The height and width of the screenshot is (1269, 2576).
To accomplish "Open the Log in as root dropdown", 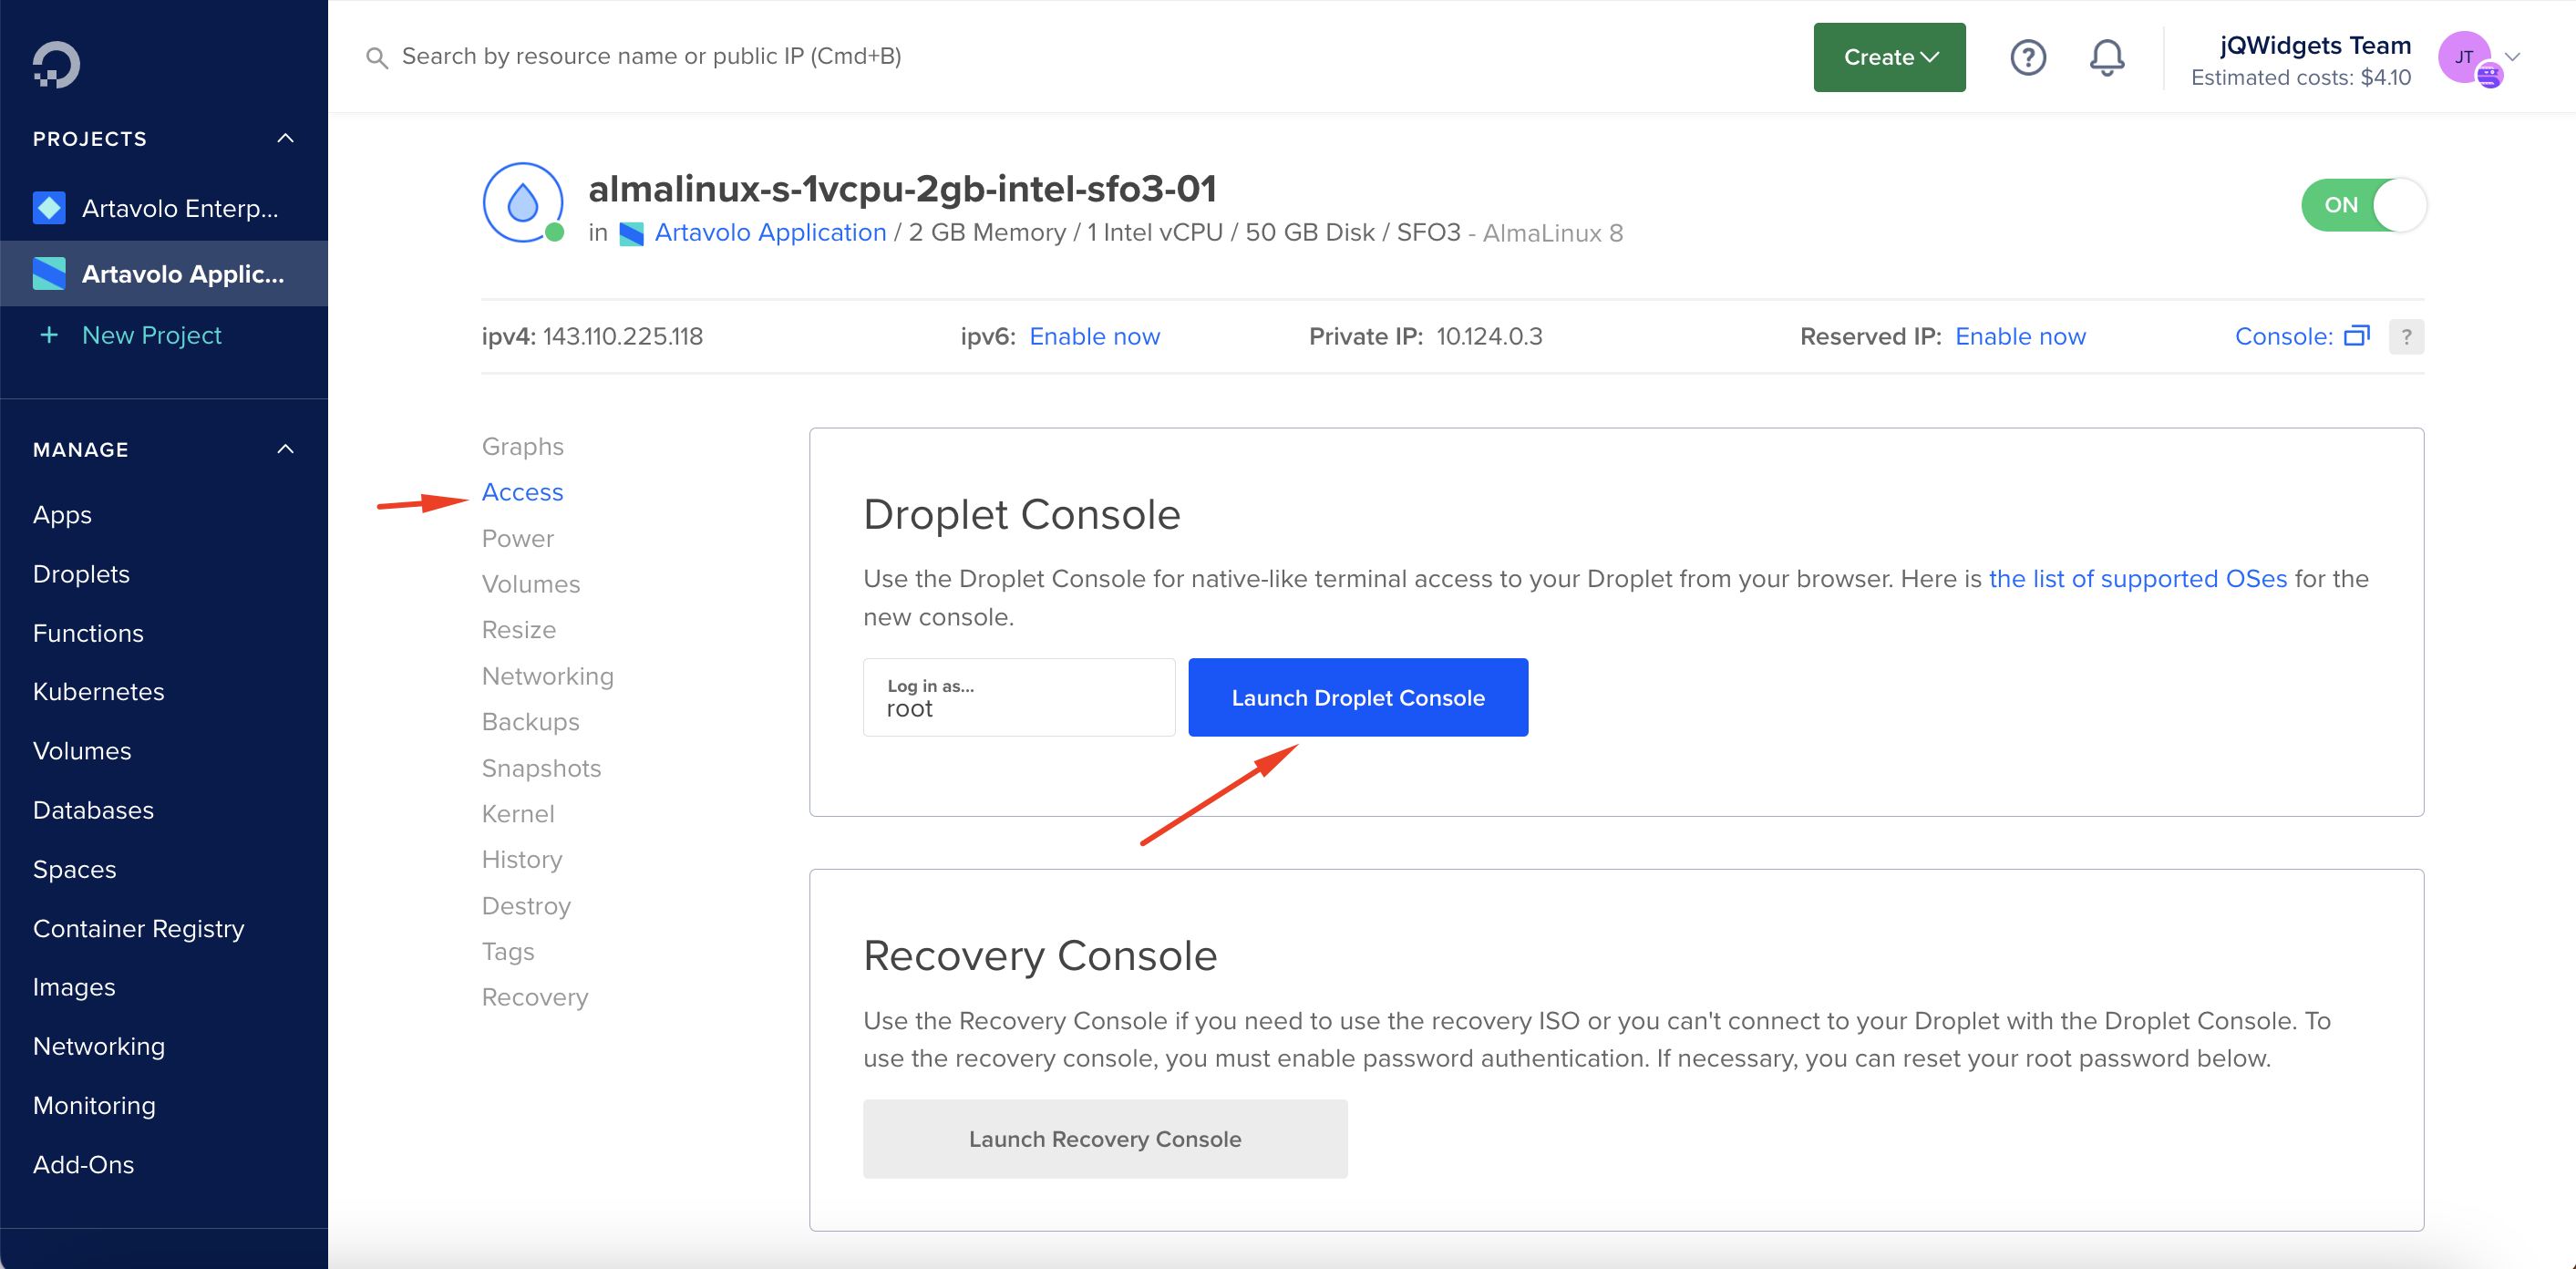I will coord(1018,697).
